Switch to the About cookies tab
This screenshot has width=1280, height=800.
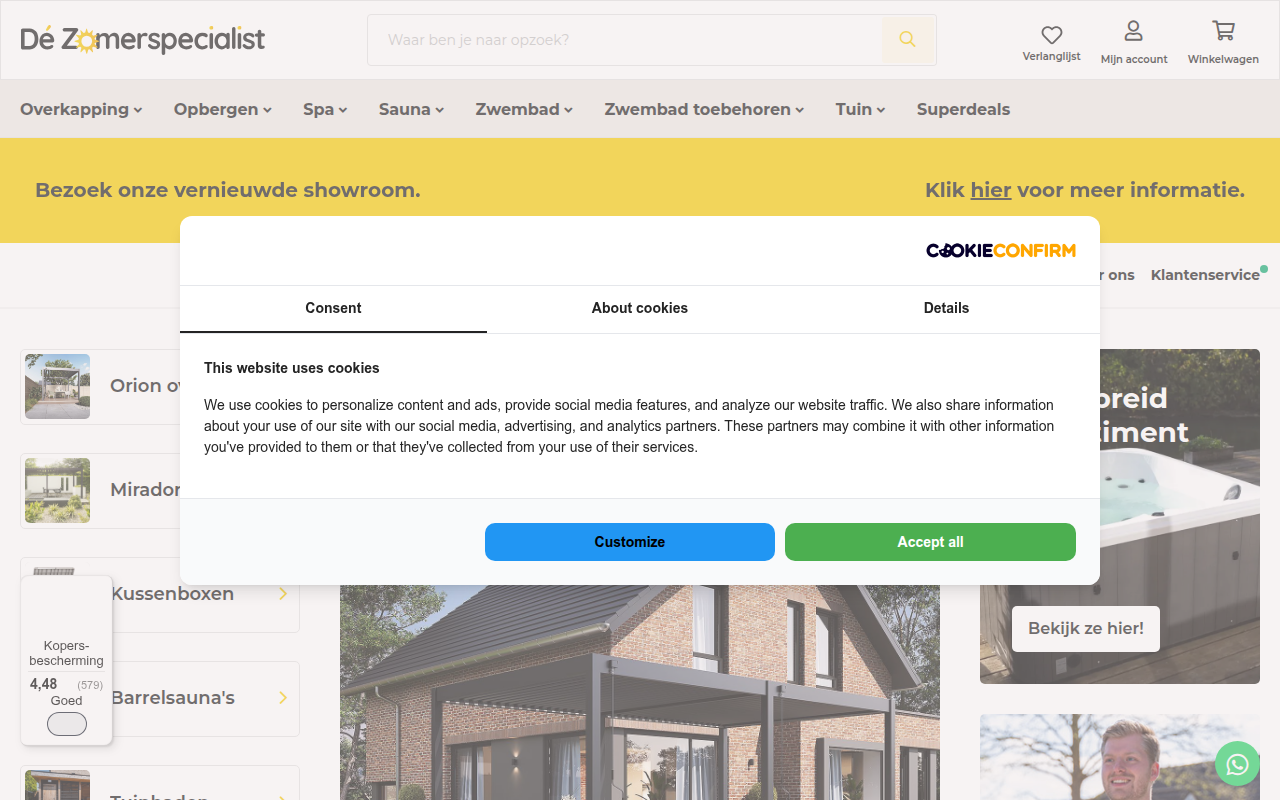tap(640, 308)
